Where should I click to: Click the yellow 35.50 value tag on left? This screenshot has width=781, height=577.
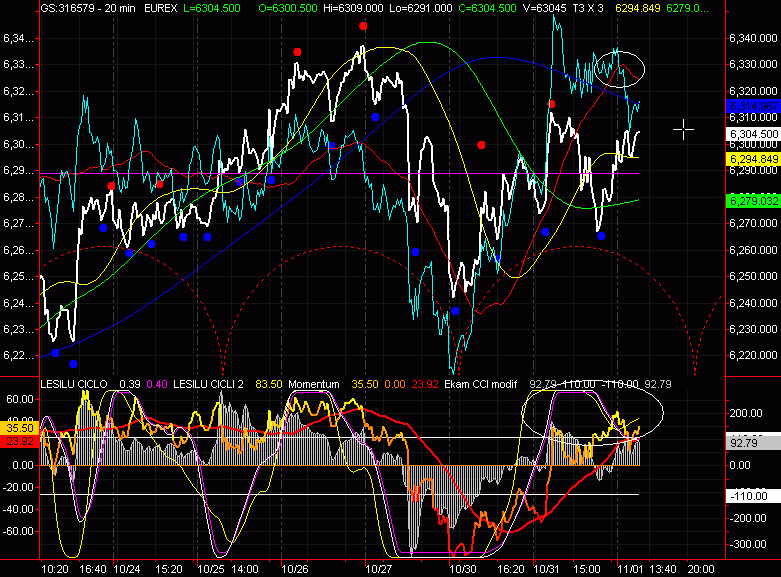click(19, 426)
